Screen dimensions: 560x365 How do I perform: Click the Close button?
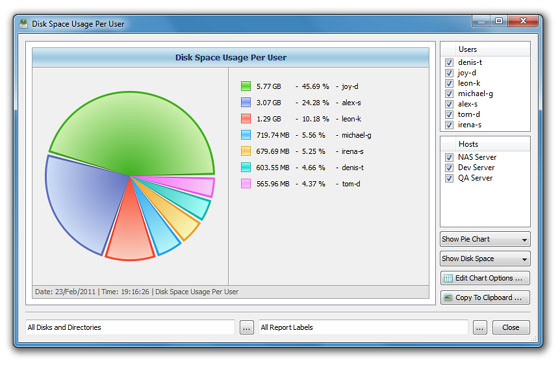pyautogui.click(x=511, y=328)
